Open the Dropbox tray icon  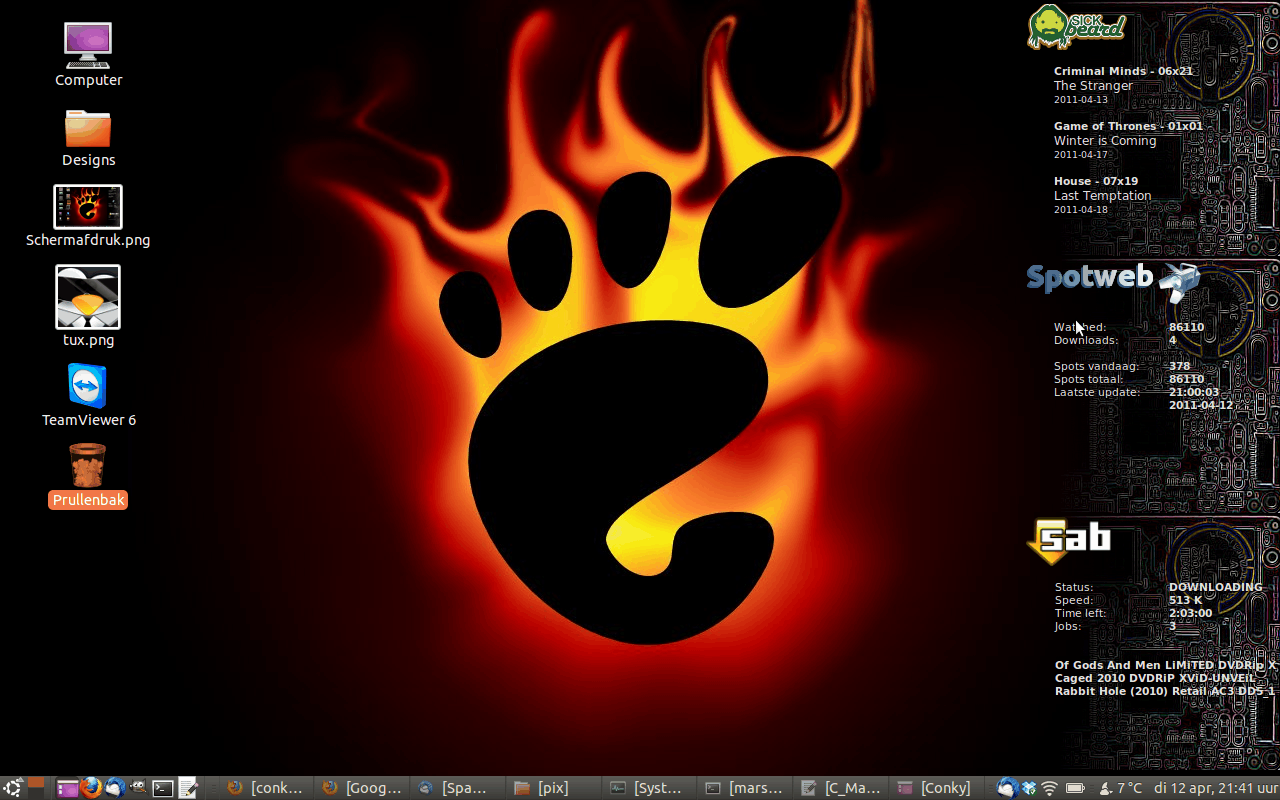[x=1028, y=788]
